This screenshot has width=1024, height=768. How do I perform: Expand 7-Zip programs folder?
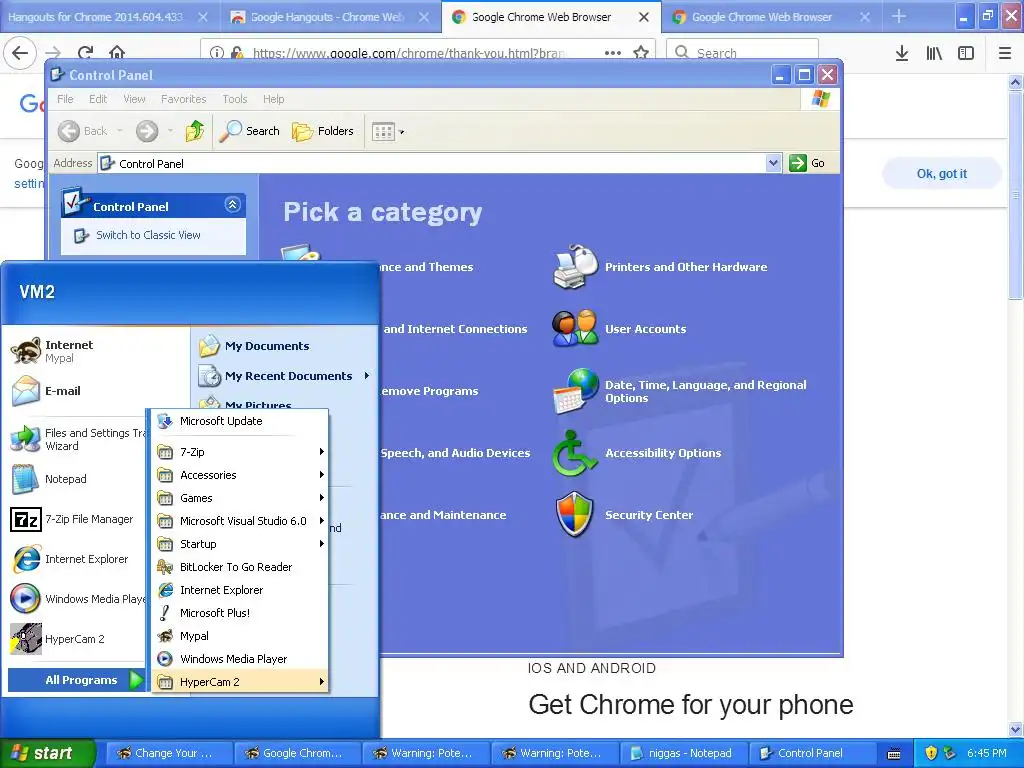pyautogui.click(x=240, y=452)
